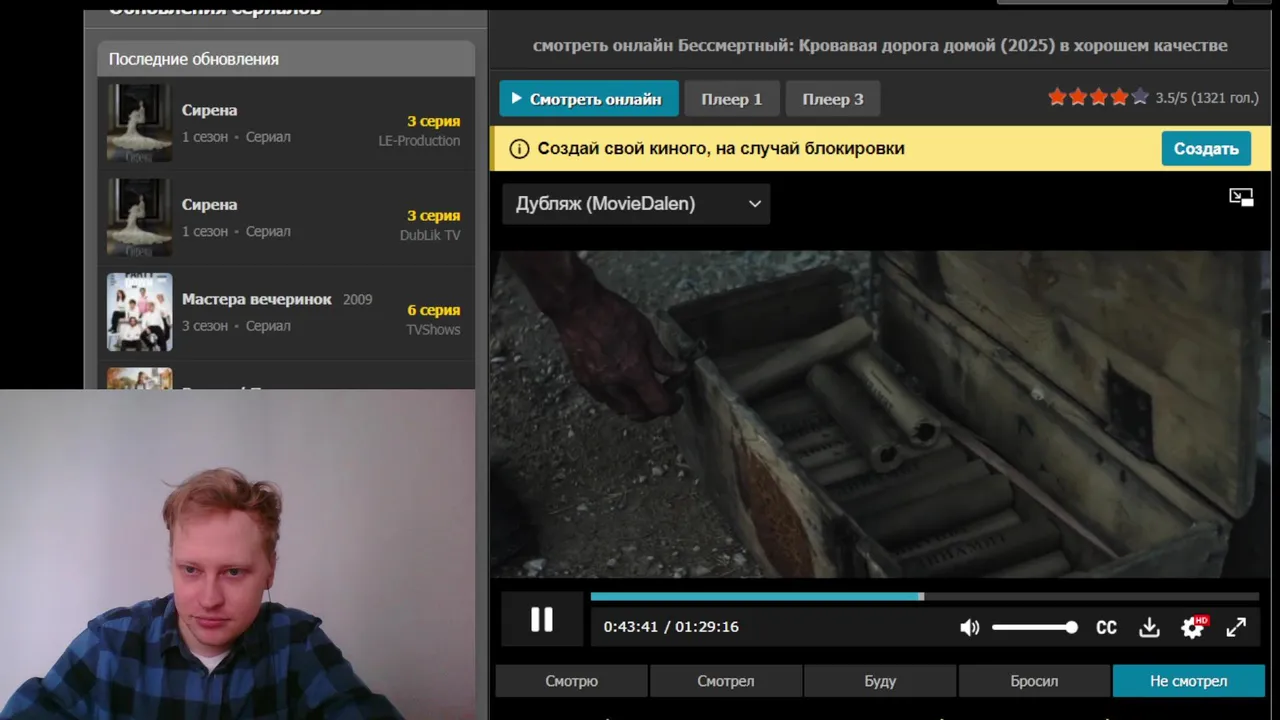Adjust the volume slider

point(1035,627)
